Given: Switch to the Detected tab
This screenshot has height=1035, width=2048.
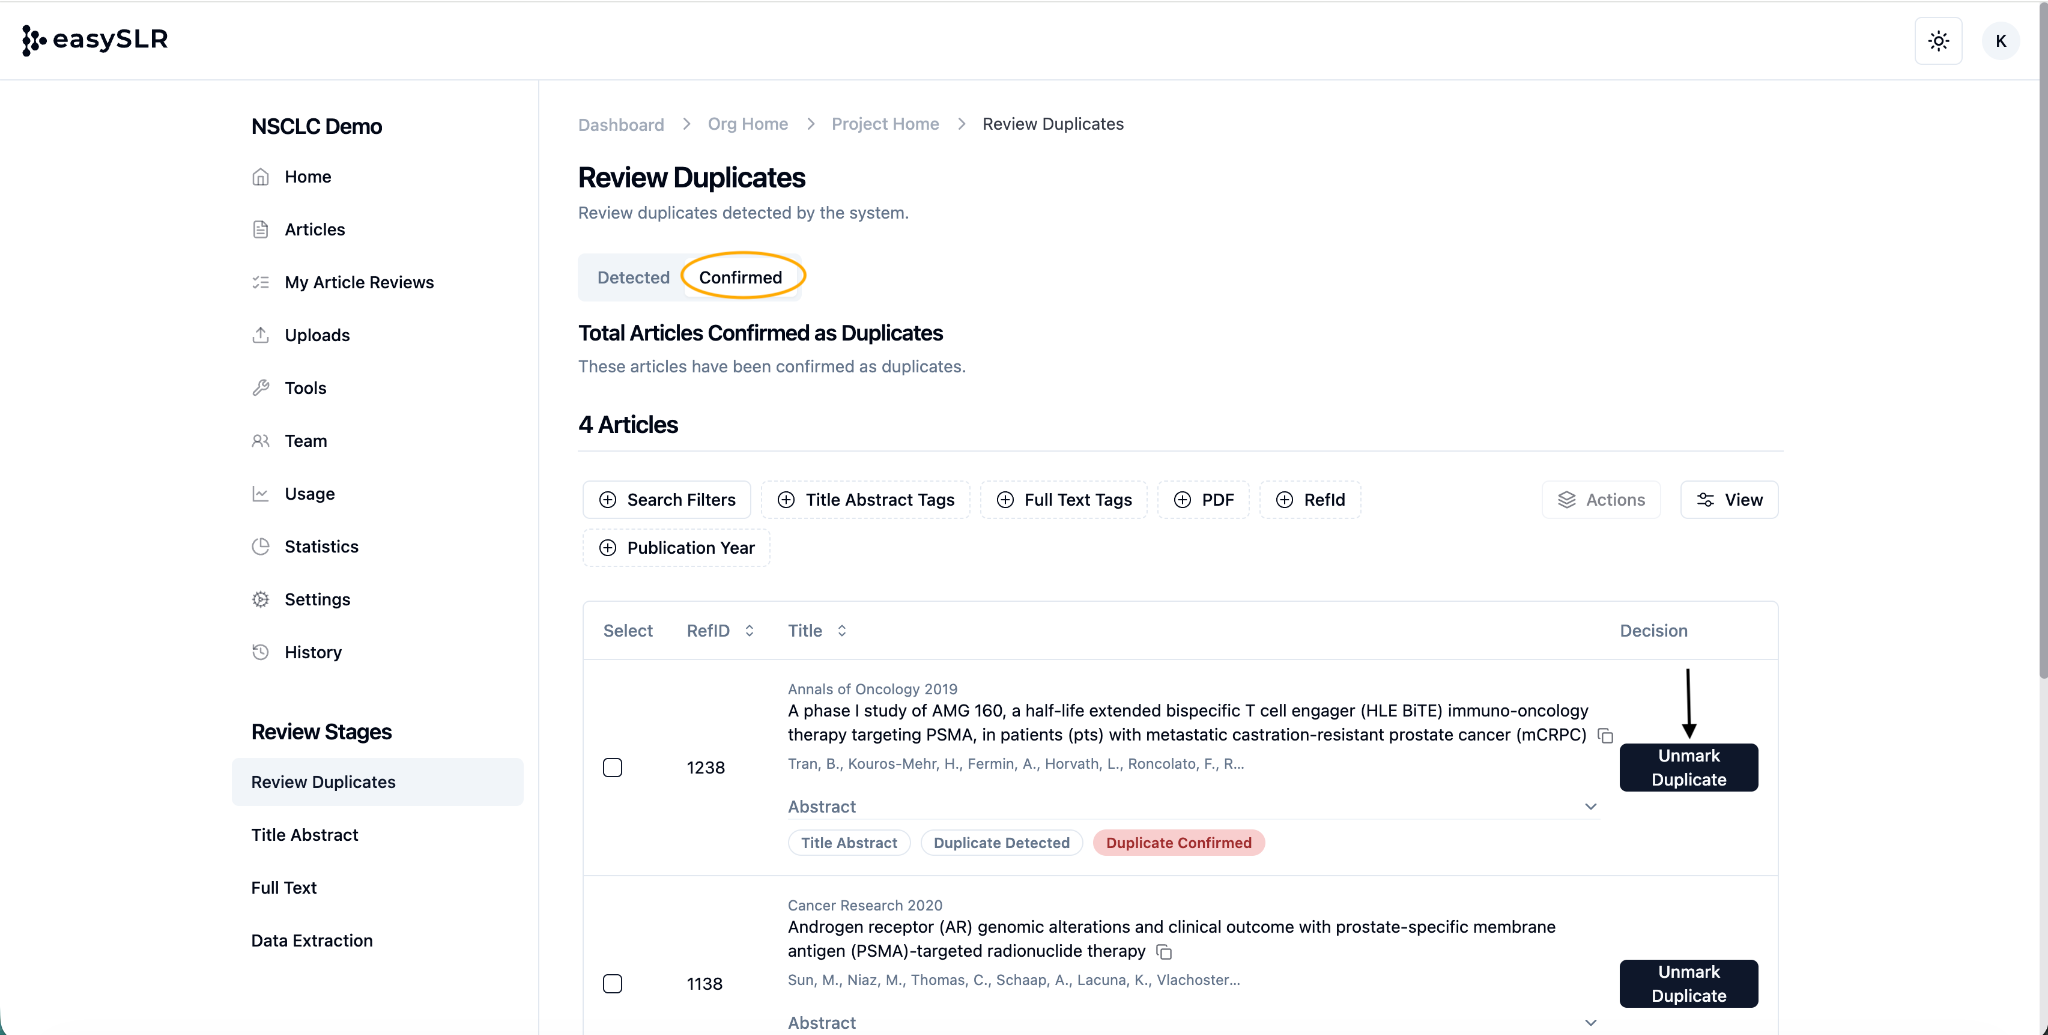Looking at the screenshot, I should point(633,278).
